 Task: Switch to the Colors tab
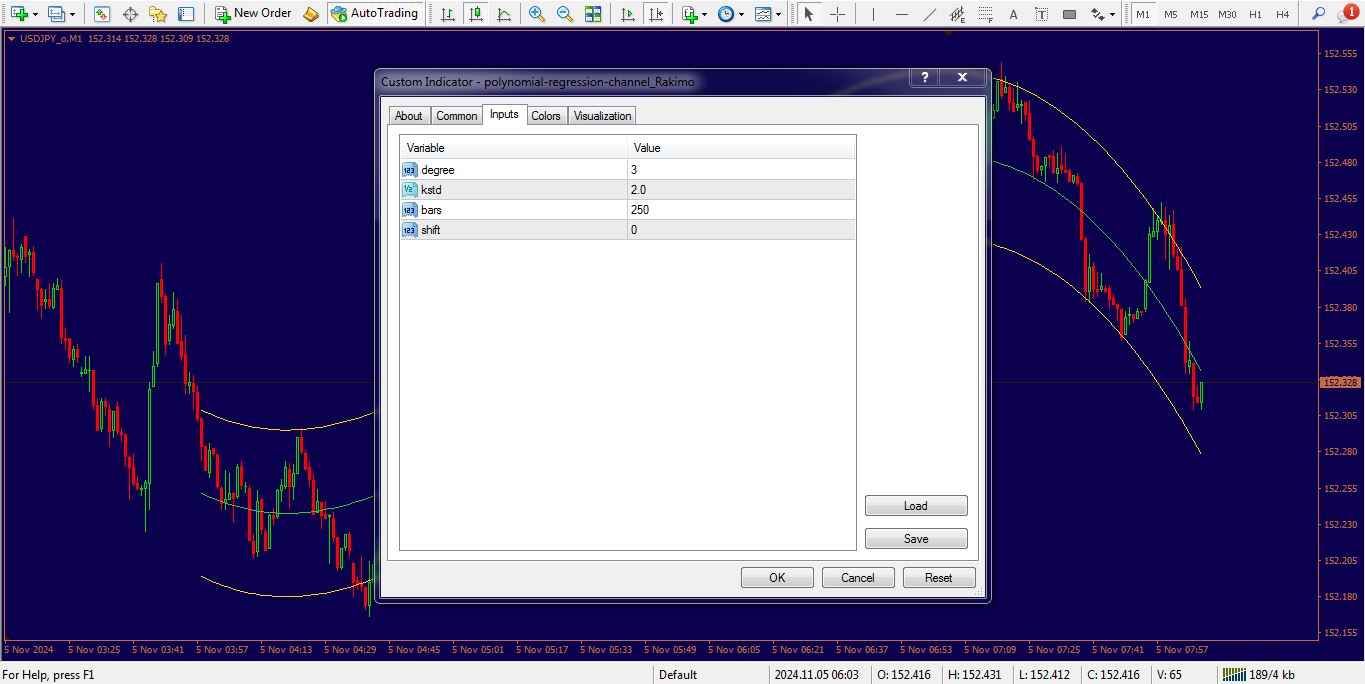tap(546, 116)
